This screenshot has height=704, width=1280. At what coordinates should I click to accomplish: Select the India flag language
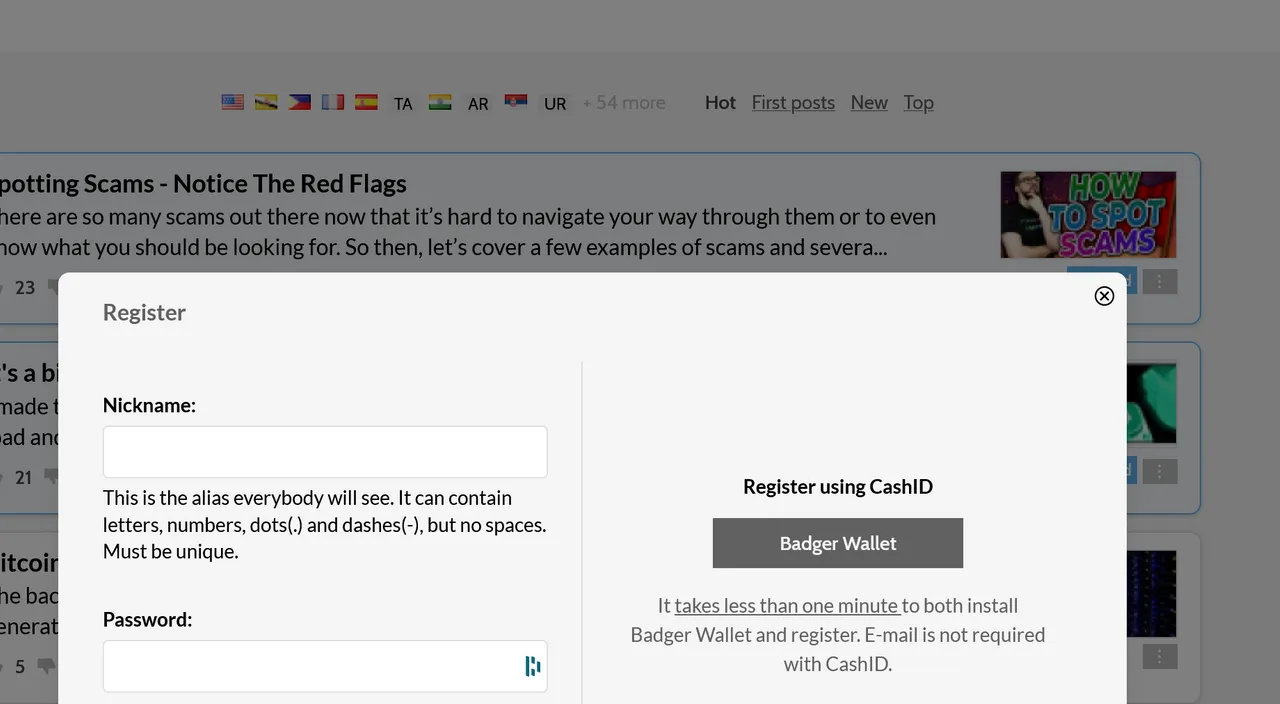click(x=440, y=102)
